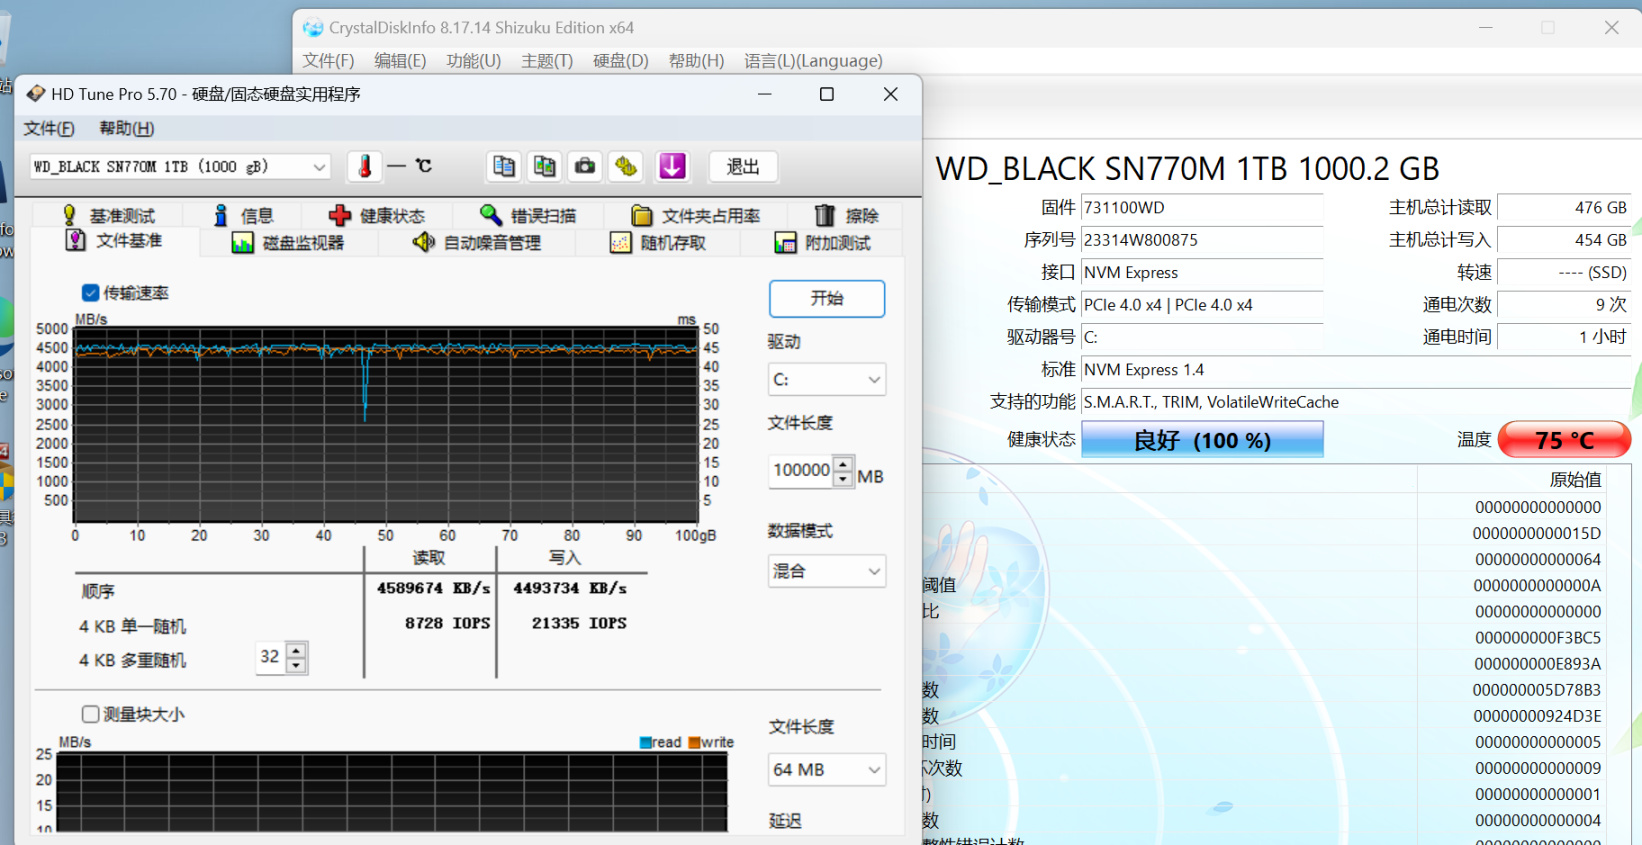
Task: Click the 100000 file length input field
Action: (x=801, y=471)
